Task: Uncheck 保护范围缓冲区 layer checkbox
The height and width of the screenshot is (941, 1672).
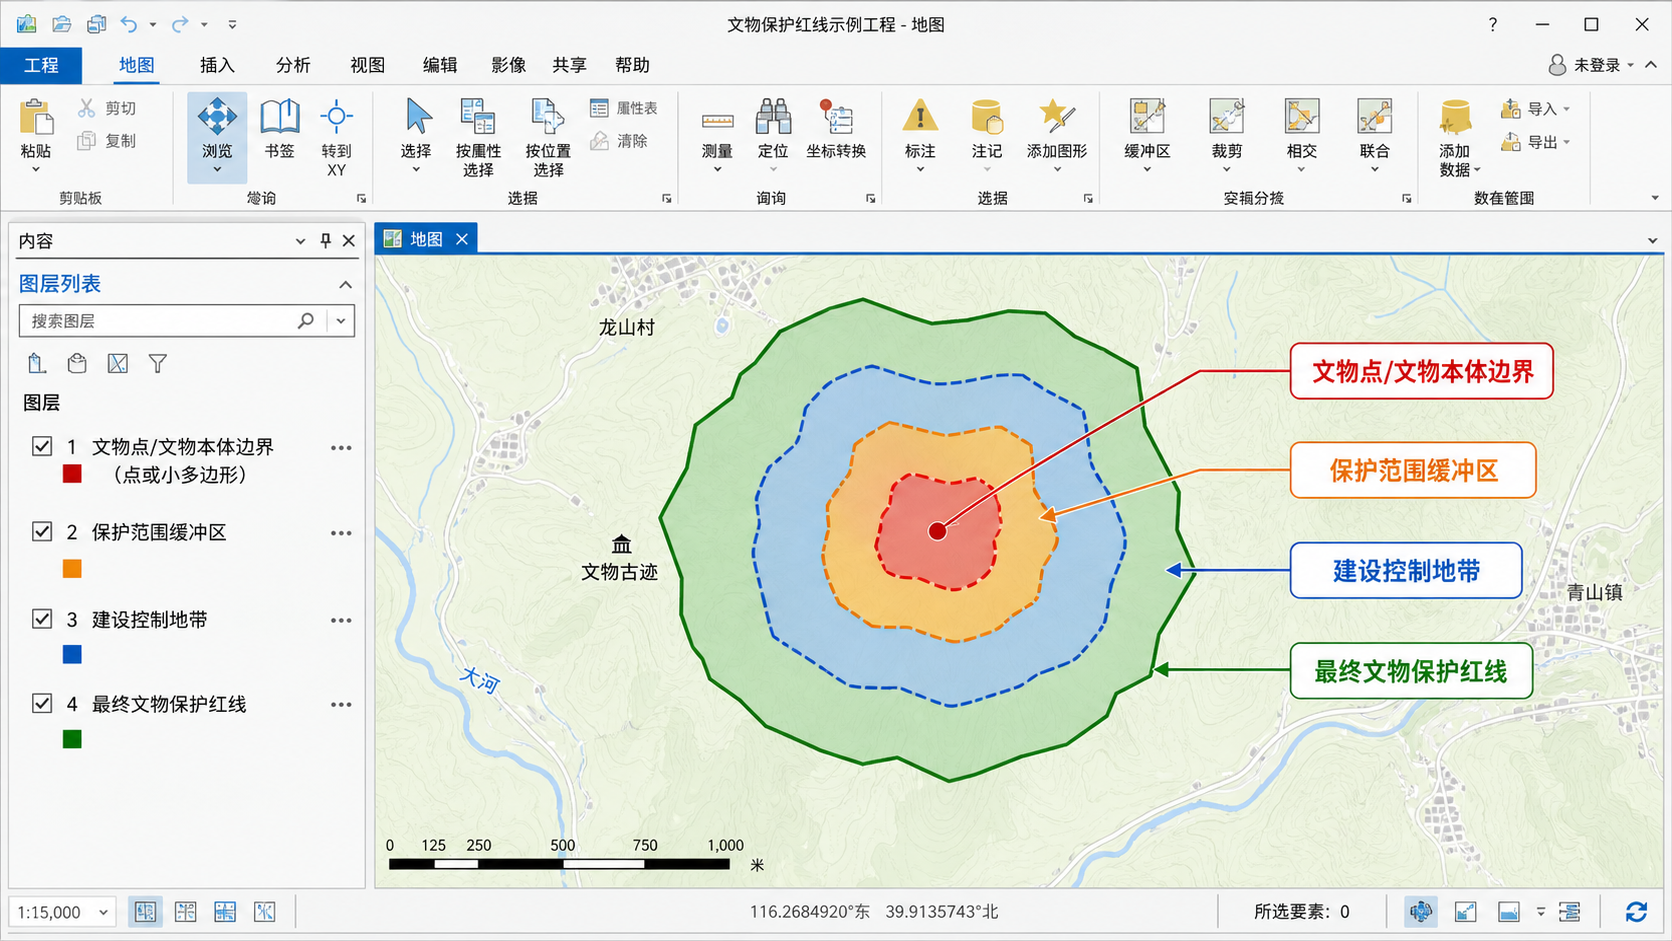Action: pyautogui.click(x=42, y=531)
